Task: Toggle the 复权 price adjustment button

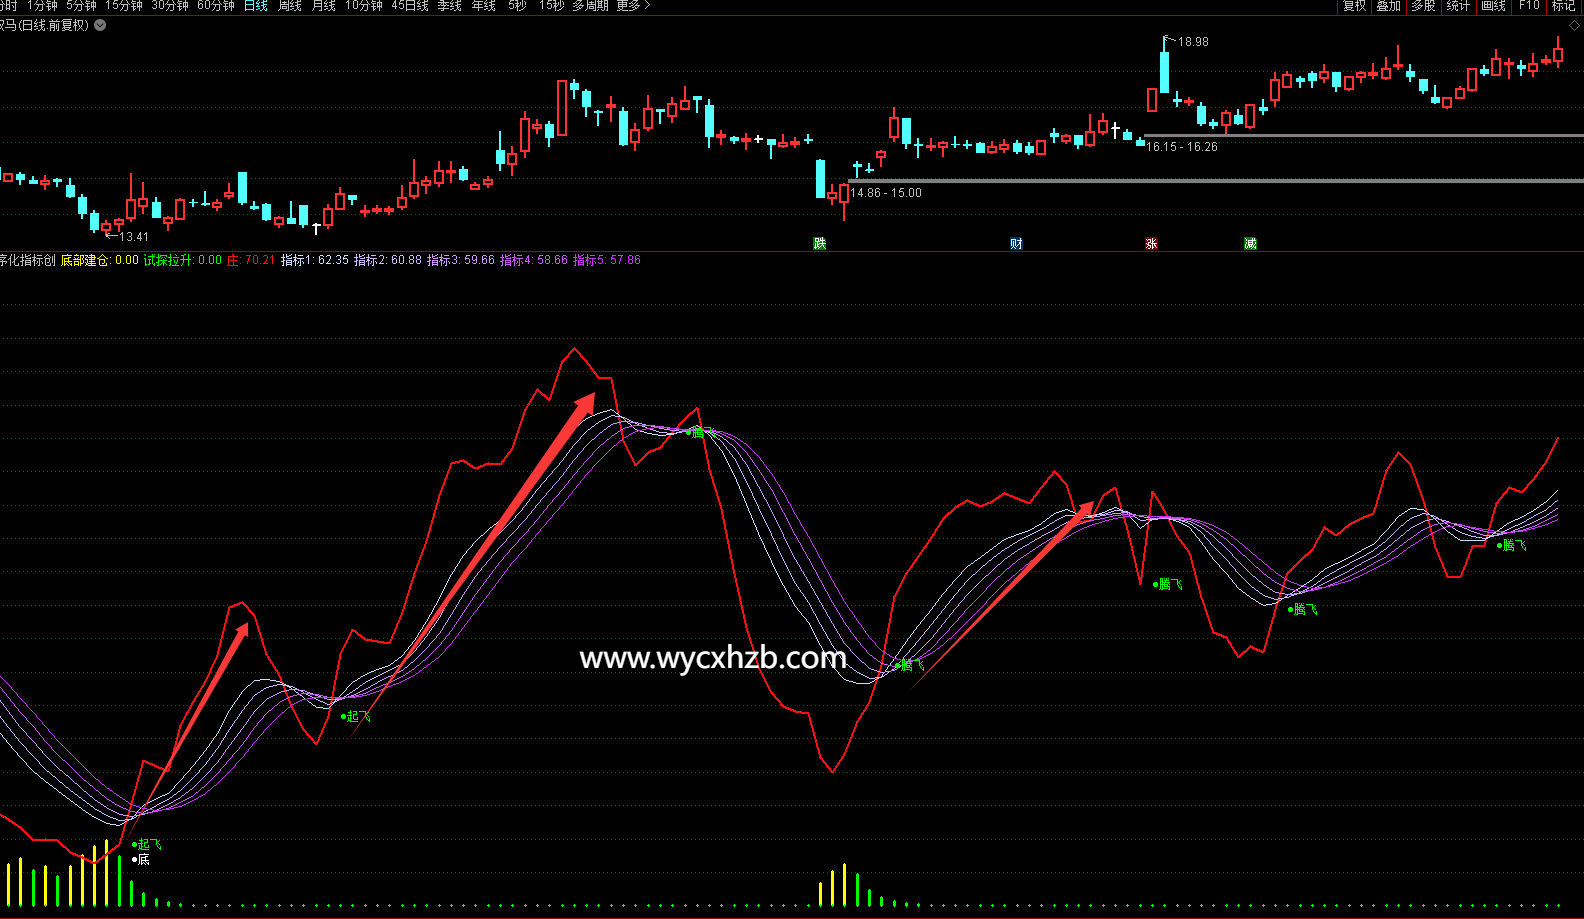Action: pyautogui.click(x=1354, y=6)
